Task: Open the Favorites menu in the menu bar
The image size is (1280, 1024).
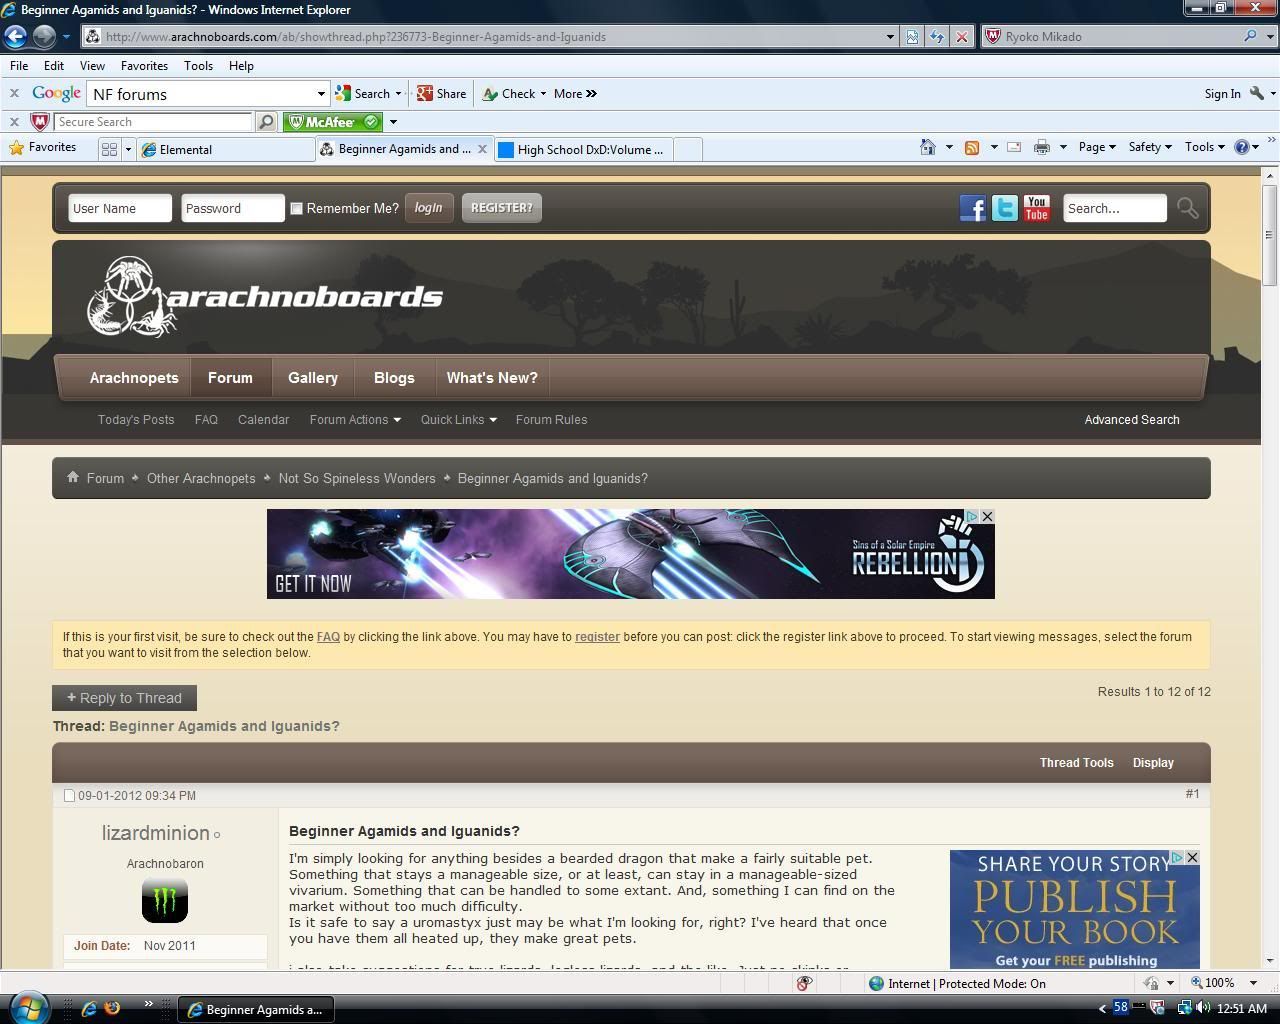Action: pos(144,66)
